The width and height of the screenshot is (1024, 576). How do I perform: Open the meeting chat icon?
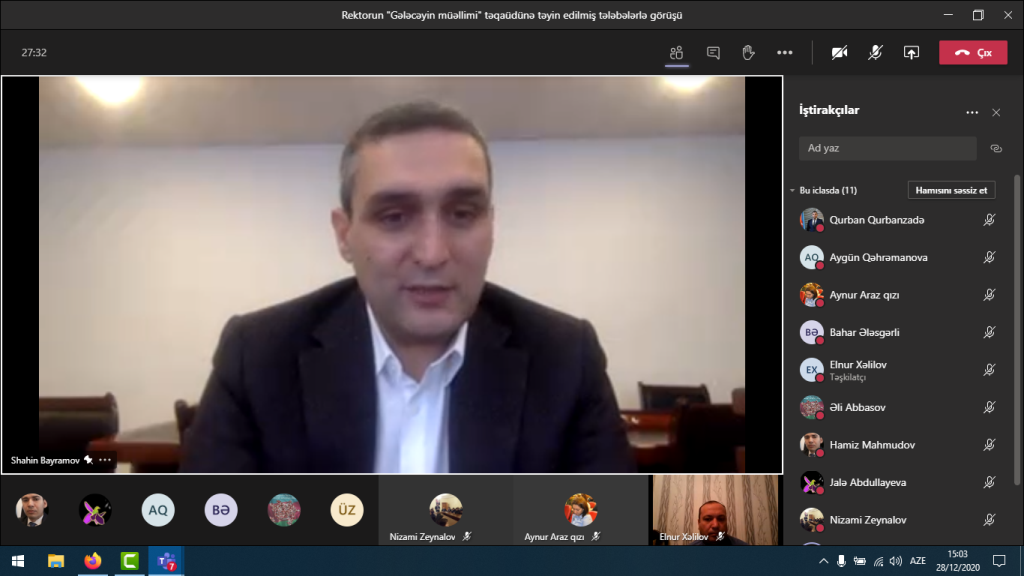click(x=713, y=53)
